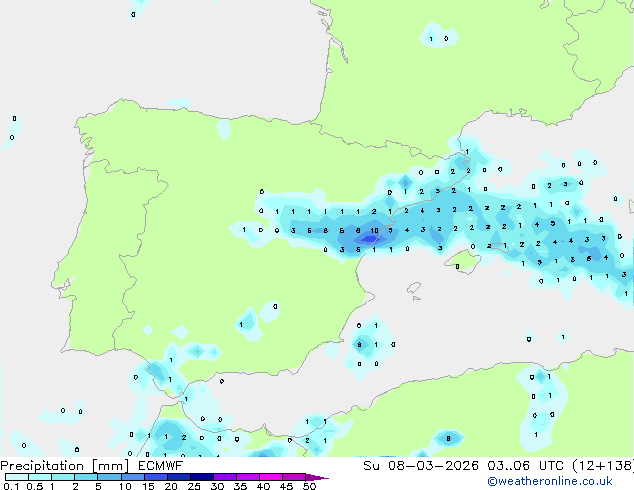
Task: Click the 1–2 mm legend color swatch
Action: (x=63, y=477)
